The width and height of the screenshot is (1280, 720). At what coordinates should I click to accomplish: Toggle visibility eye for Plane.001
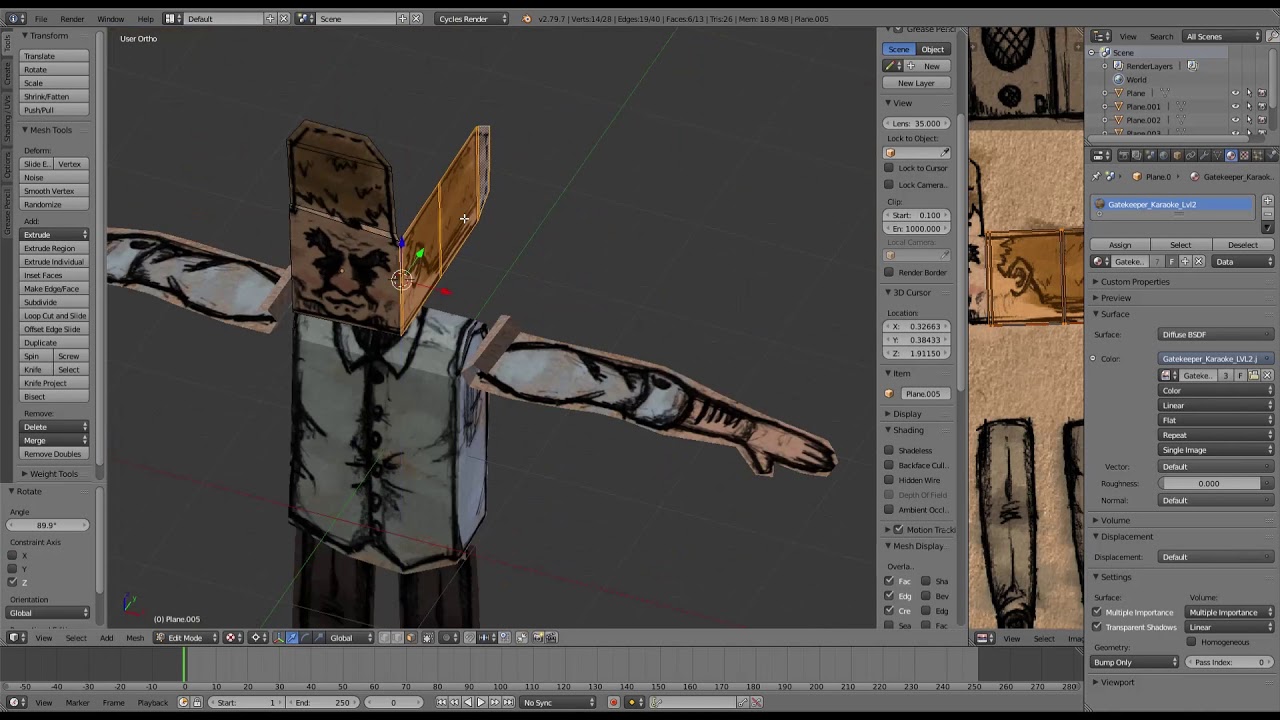(x=1235, y=107)
